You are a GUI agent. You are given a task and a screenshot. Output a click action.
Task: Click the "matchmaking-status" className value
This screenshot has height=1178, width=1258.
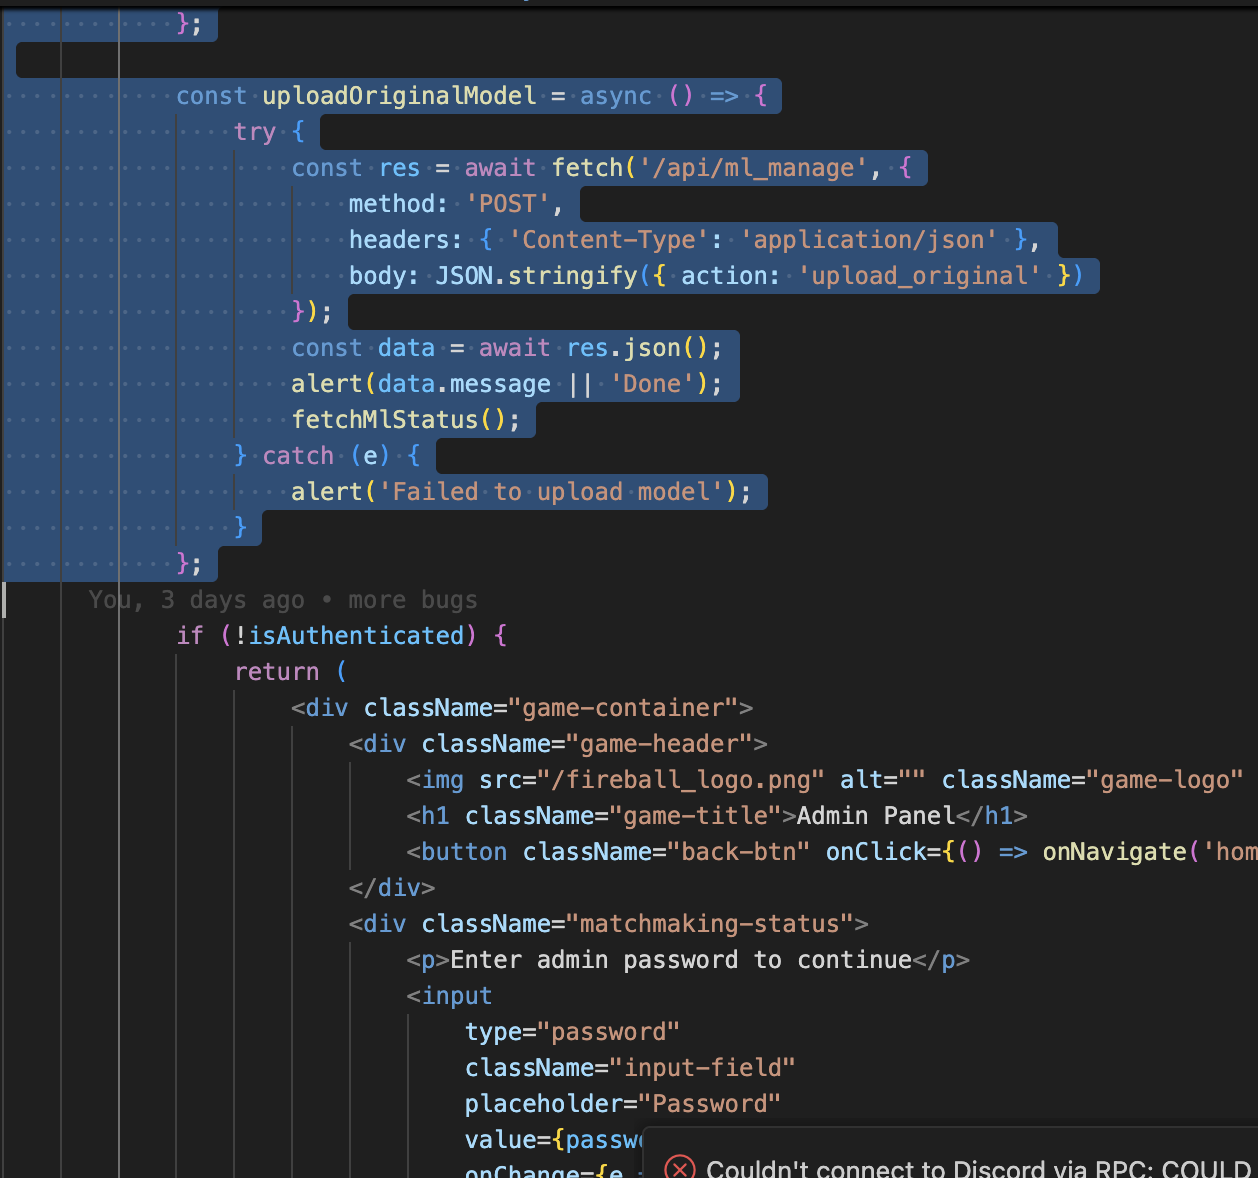click(x=710, y=924)
